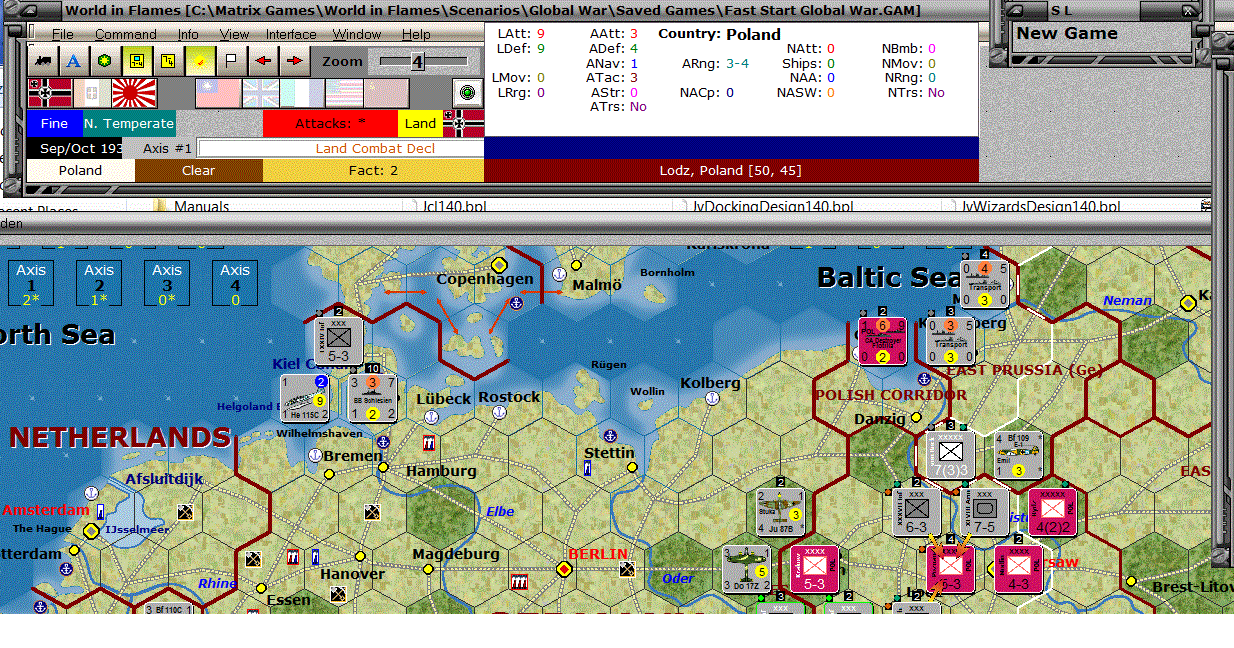Click the tank unit toolbar icon
This screenshot has height=648, width=1234.
click(x=42, y=61)
